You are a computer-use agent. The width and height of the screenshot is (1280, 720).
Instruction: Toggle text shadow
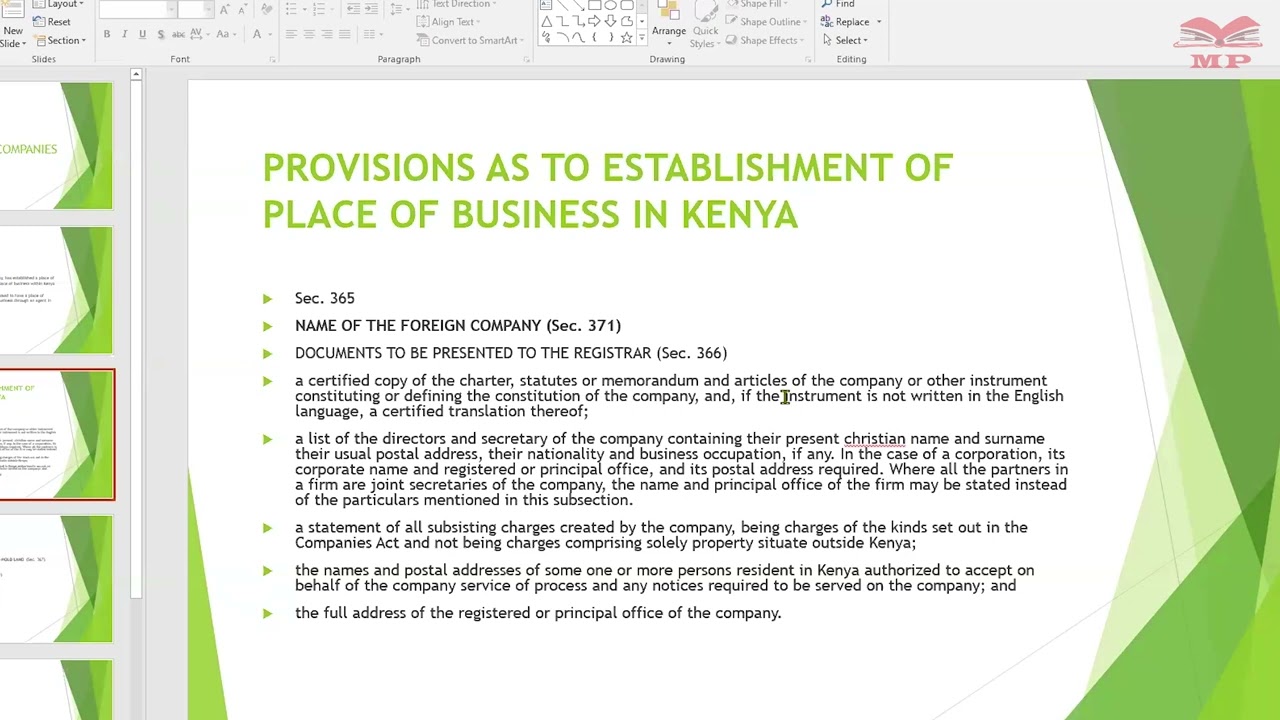pyautogui.click(x=160, y=34)
